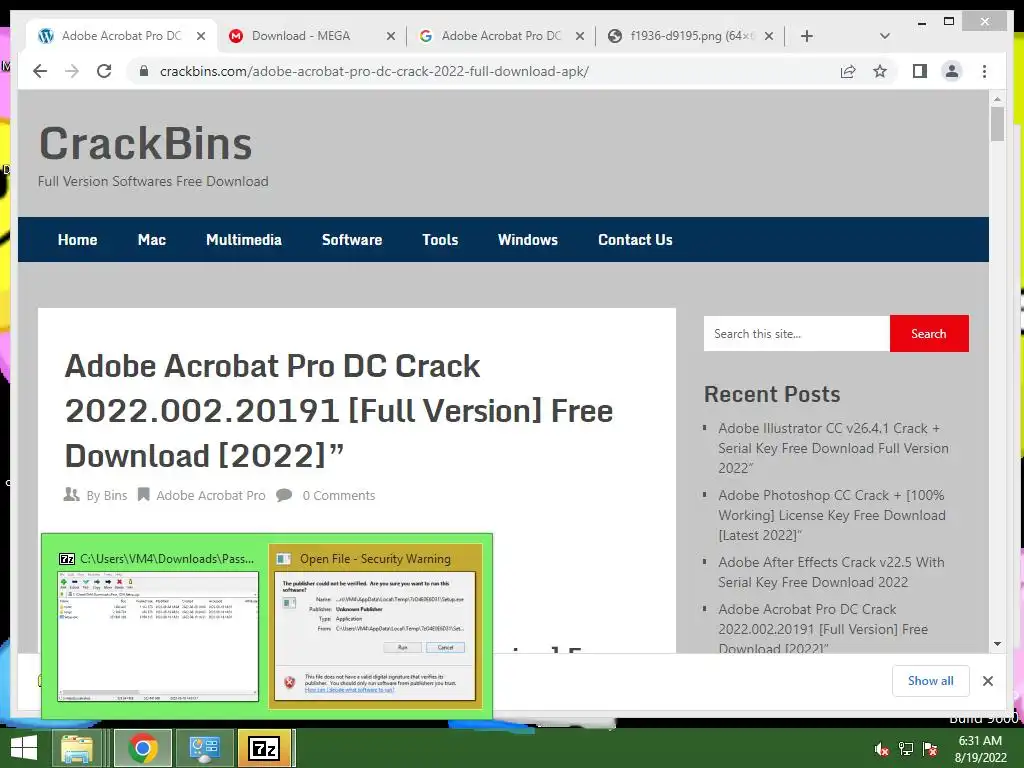Open Adobe After Effects Crack v22.5 post

tap(831, 572)
